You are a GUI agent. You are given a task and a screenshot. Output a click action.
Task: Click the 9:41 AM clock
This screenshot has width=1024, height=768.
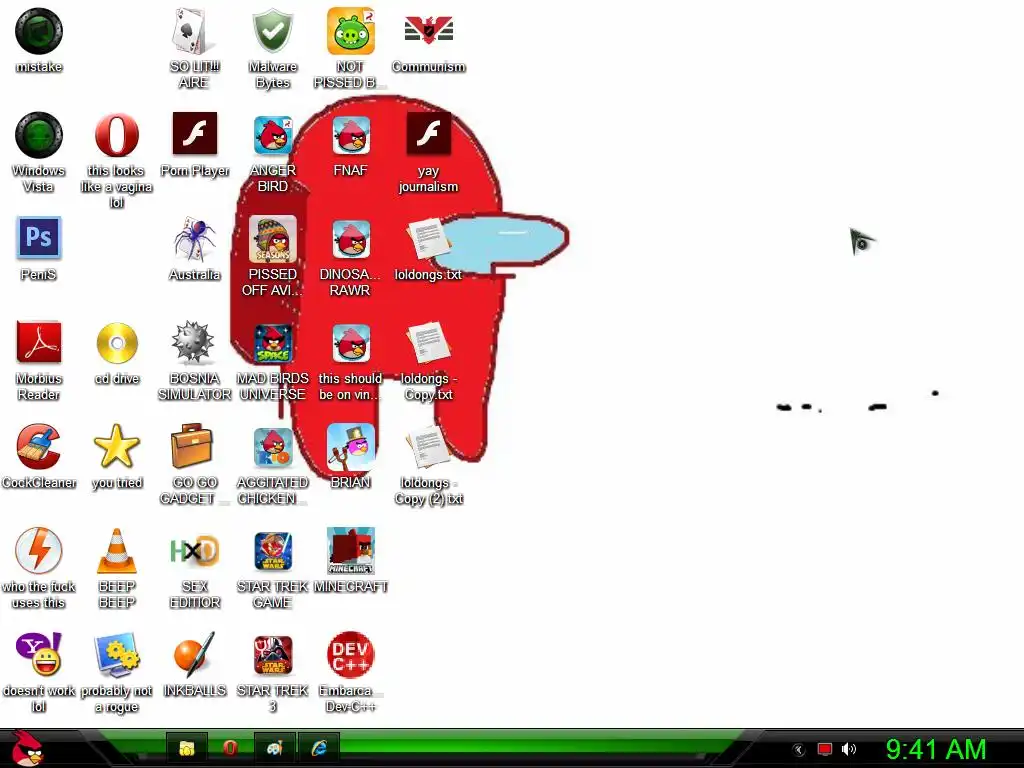coord(936,749)
